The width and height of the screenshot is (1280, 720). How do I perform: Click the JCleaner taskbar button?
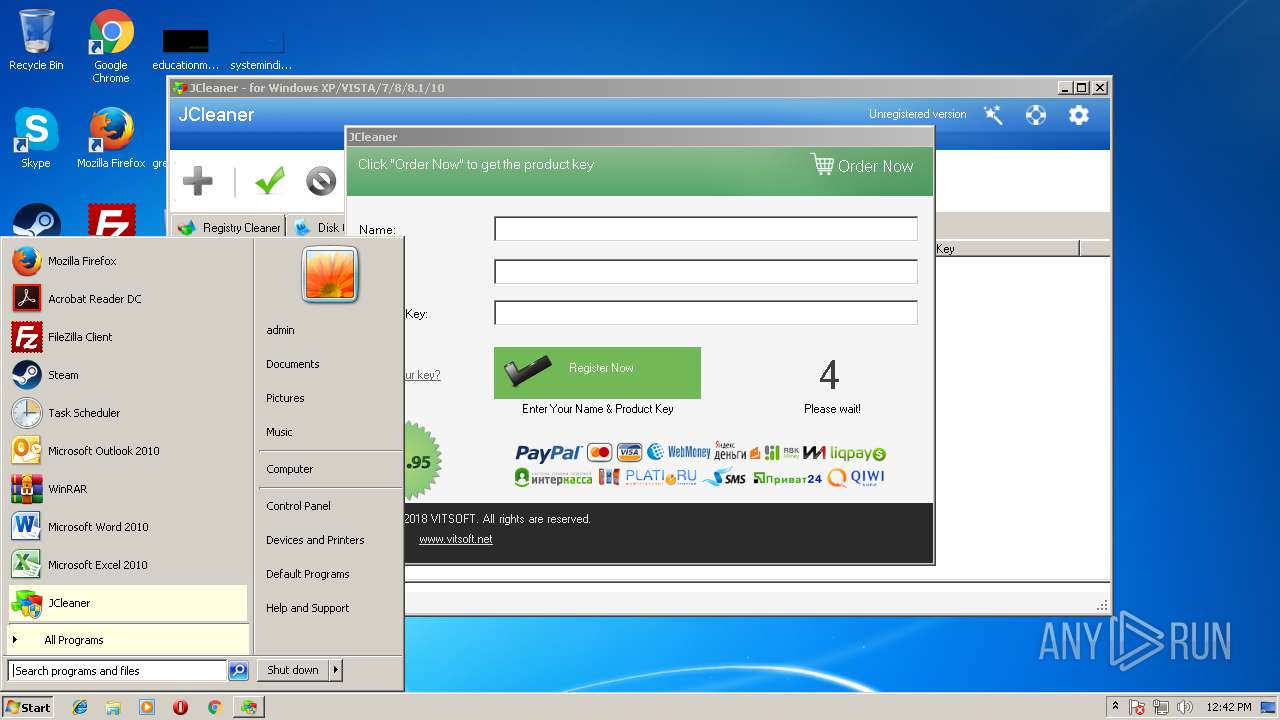248,707
